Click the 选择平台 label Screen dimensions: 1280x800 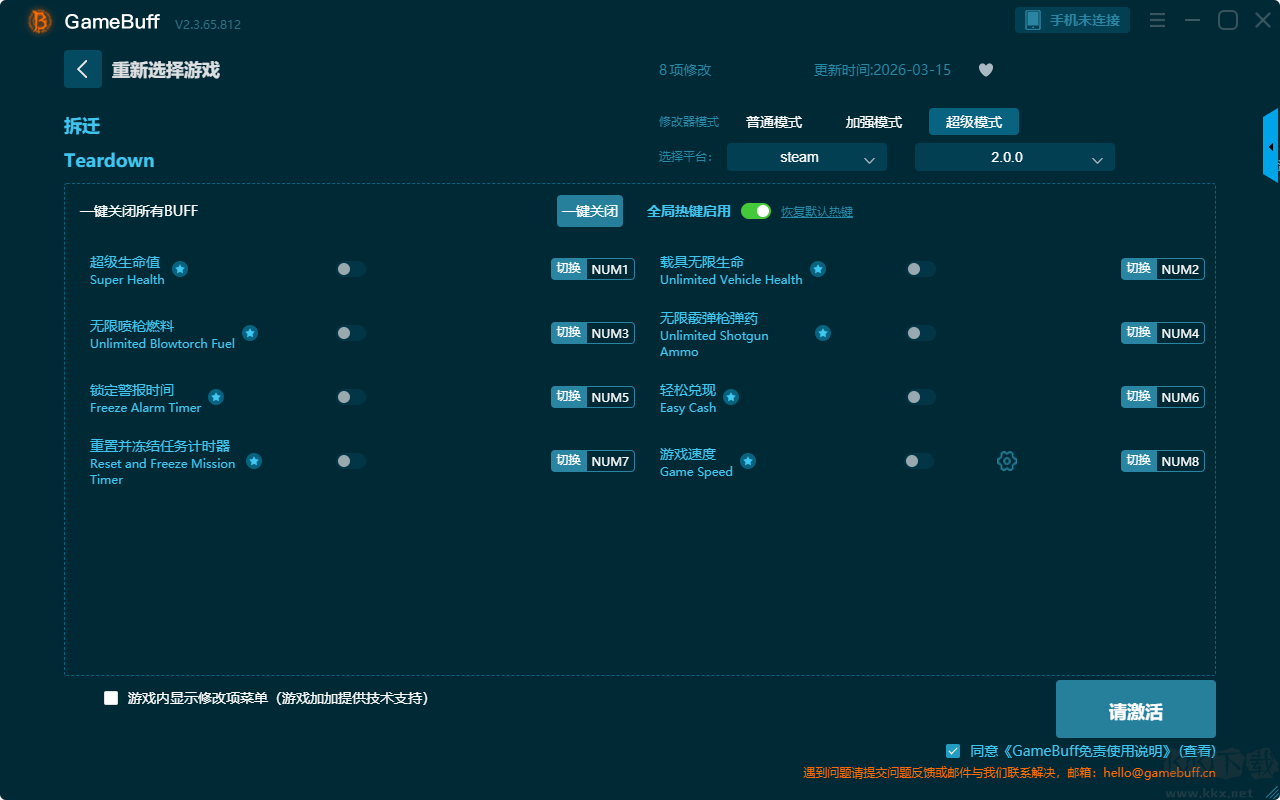pos(686,157)
